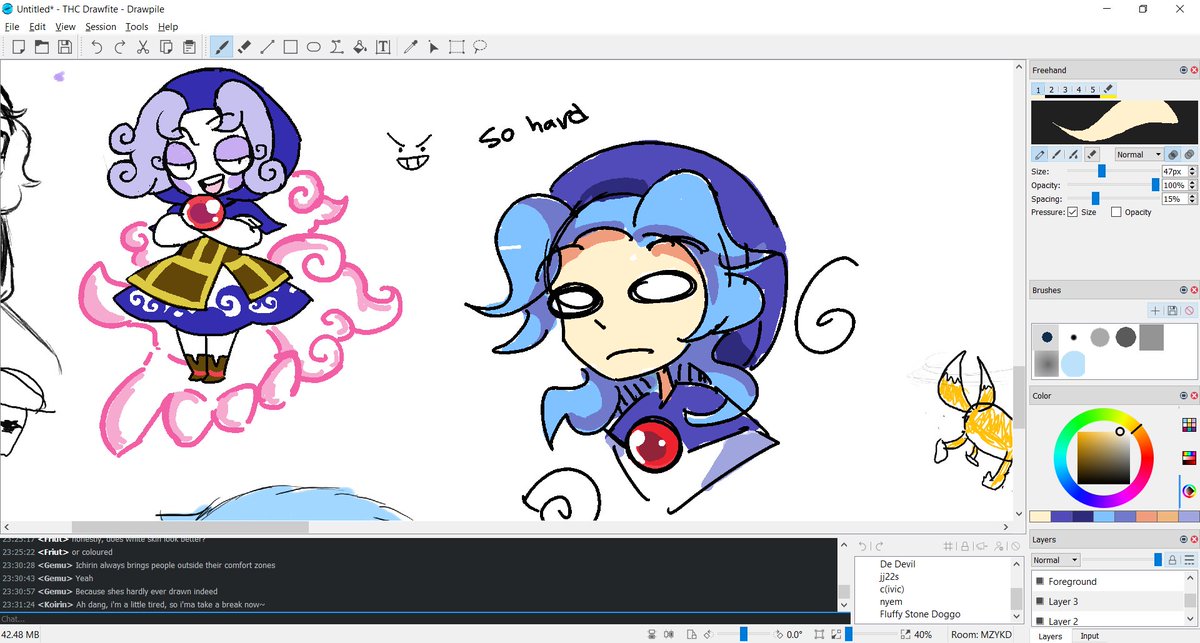Enable incremental blend mode button
Viewport: 1200px width, 643px height.
coord(1174,155)
